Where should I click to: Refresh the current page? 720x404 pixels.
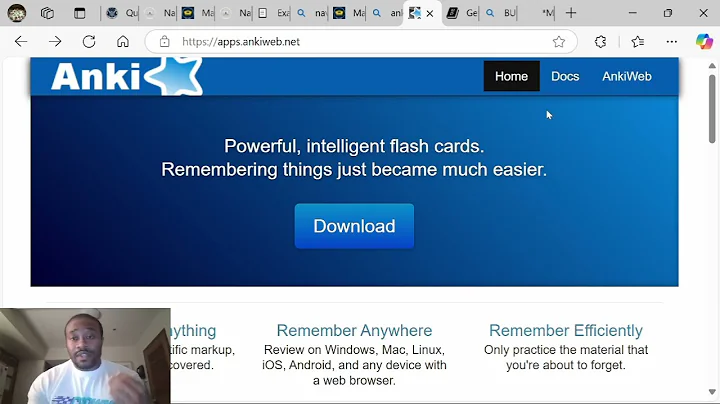pyautogui.click(x=89, y=42)
